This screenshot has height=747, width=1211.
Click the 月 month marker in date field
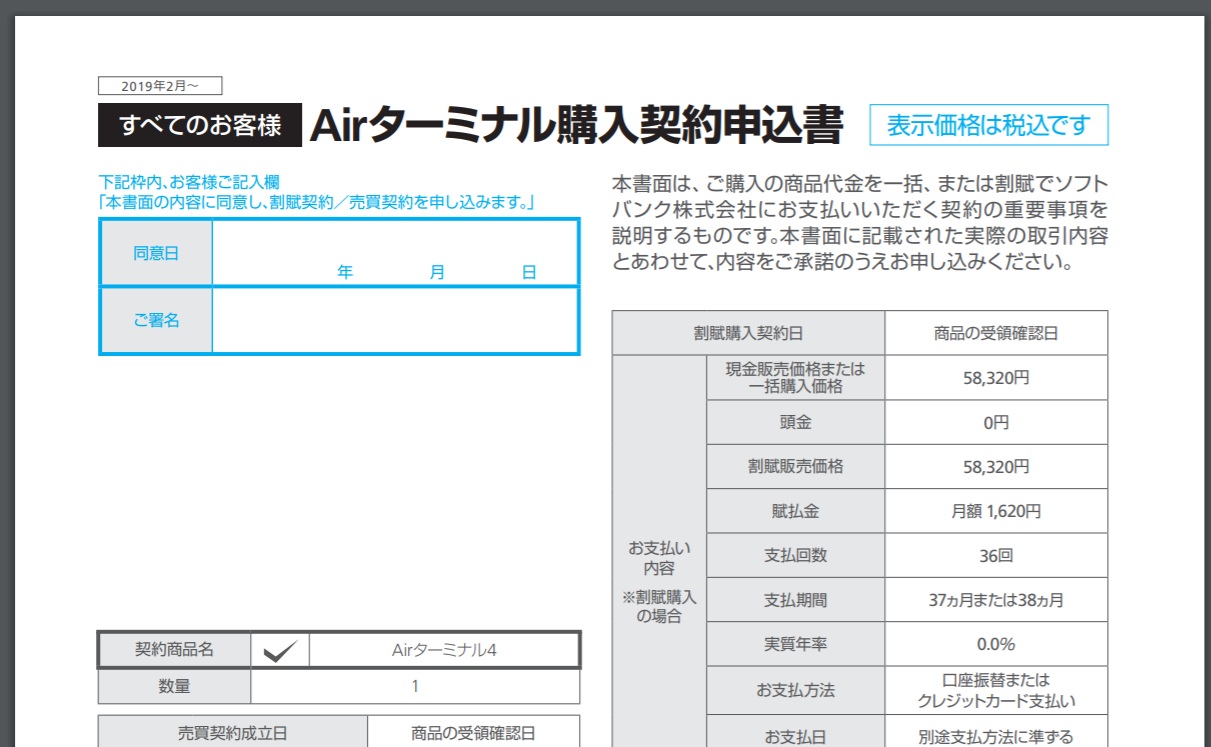[437, 272]
